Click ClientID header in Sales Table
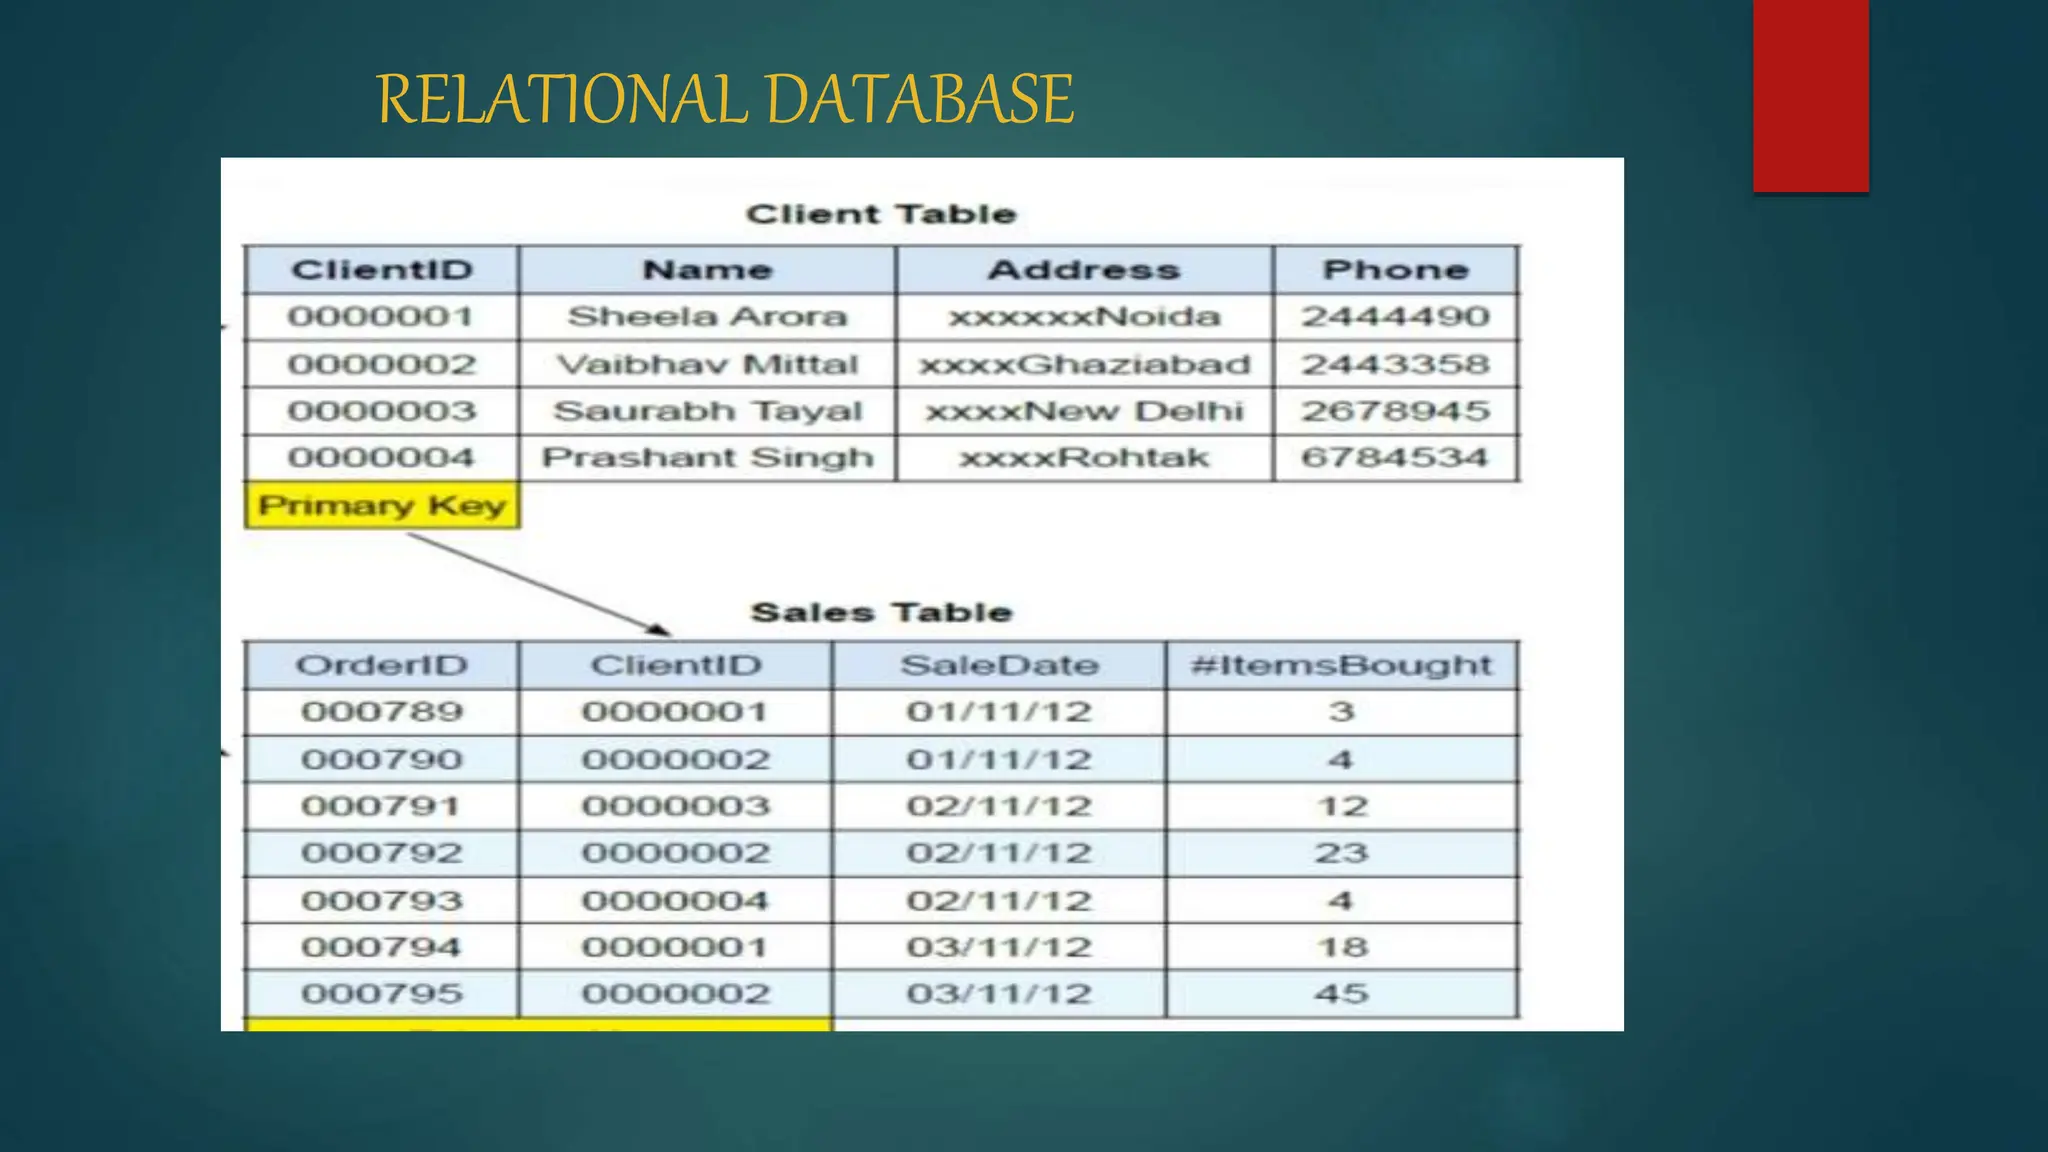This screenshot has height=1152, width=2048. click(675, 665)
